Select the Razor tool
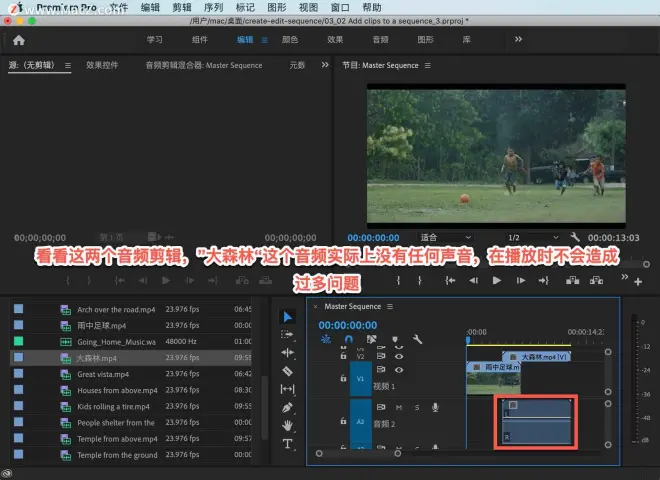660x480 pixels. pyautogui.click(x=287, y=371)
